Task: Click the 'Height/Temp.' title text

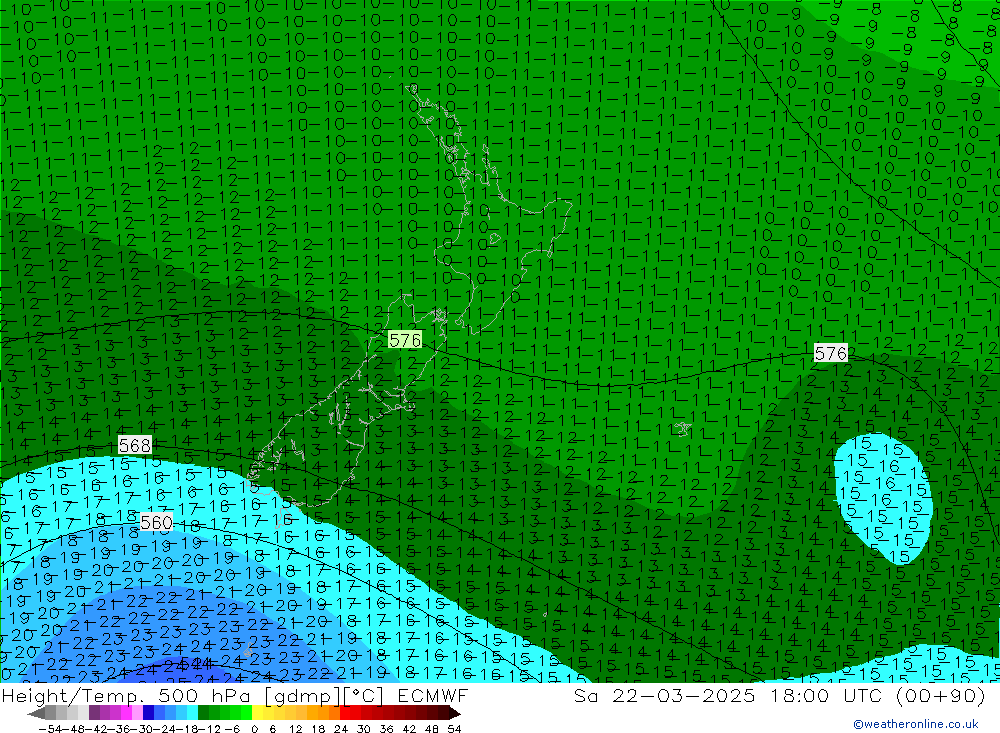Action: [72, 695]
